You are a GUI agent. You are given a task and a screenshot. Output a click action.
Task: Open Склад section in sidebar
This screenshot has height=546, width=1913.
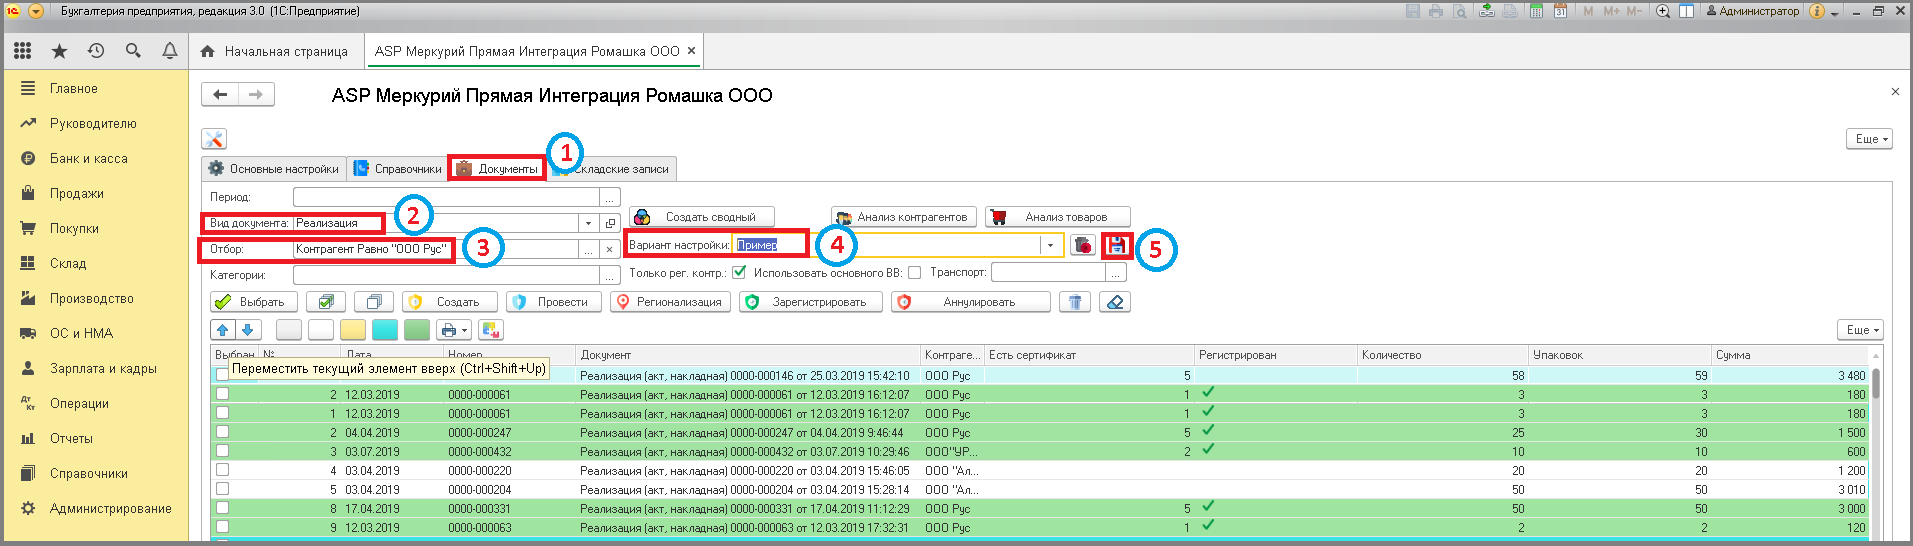(68, 263)
